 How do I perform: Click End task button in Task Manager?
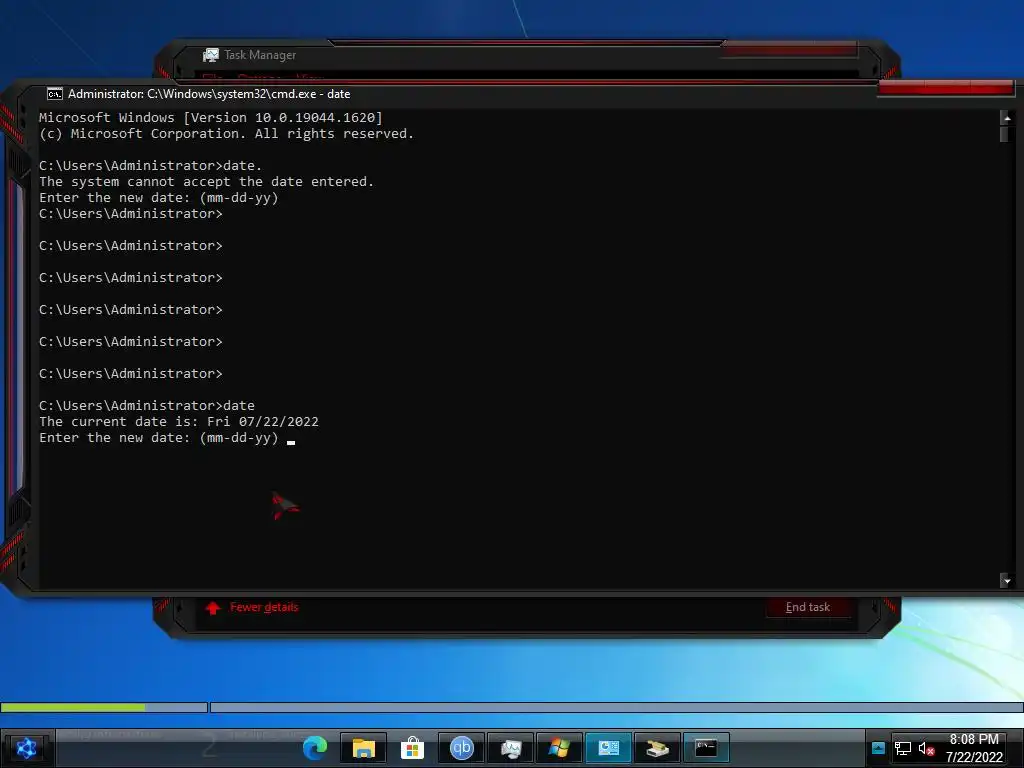click(808, 607)
